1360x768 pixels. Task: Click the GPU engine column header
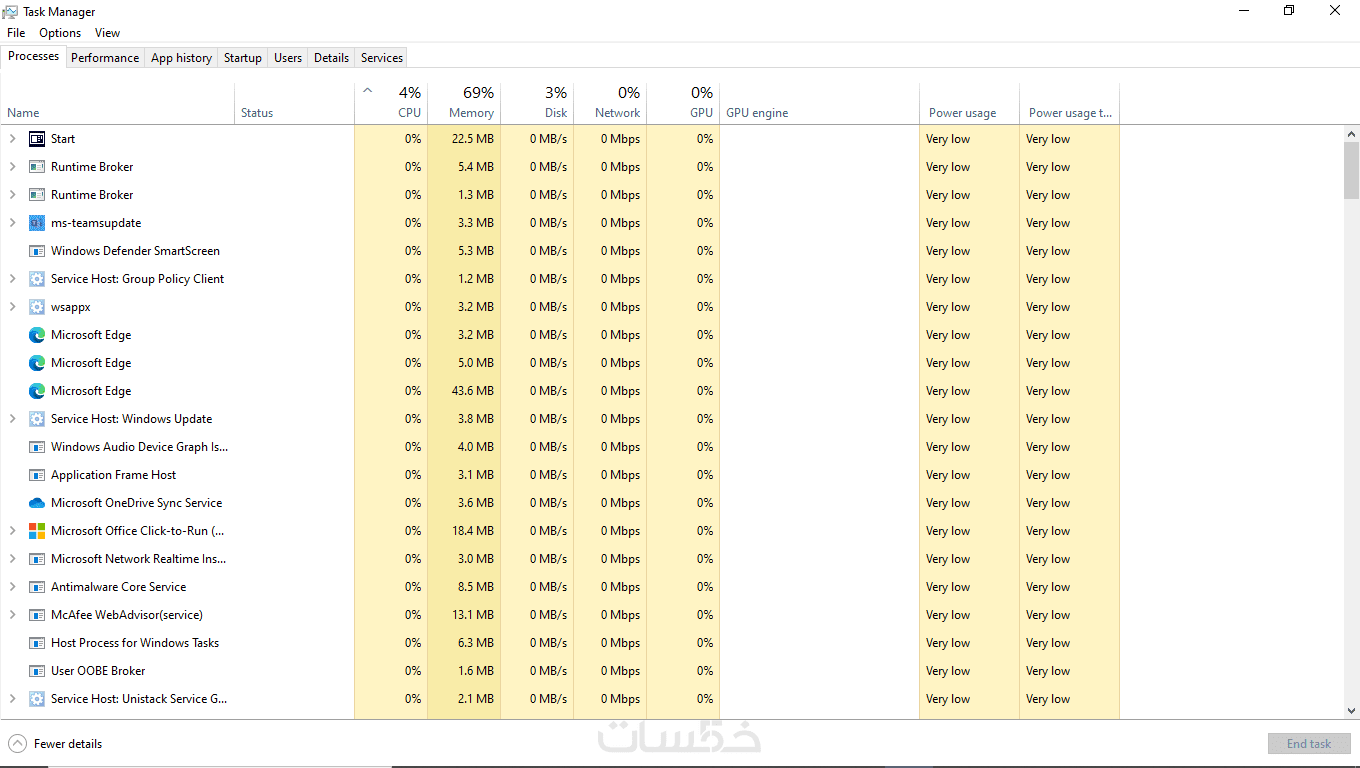point(819,103)
